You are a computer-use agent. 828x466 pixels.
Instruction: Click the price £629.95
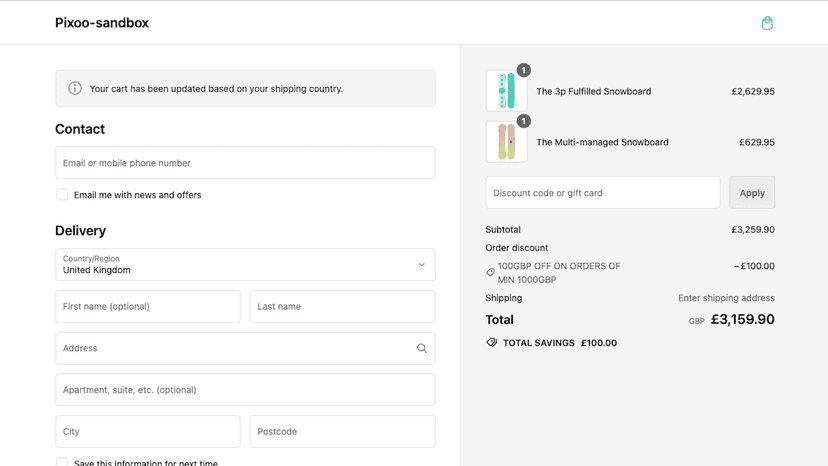coord(757,142)
